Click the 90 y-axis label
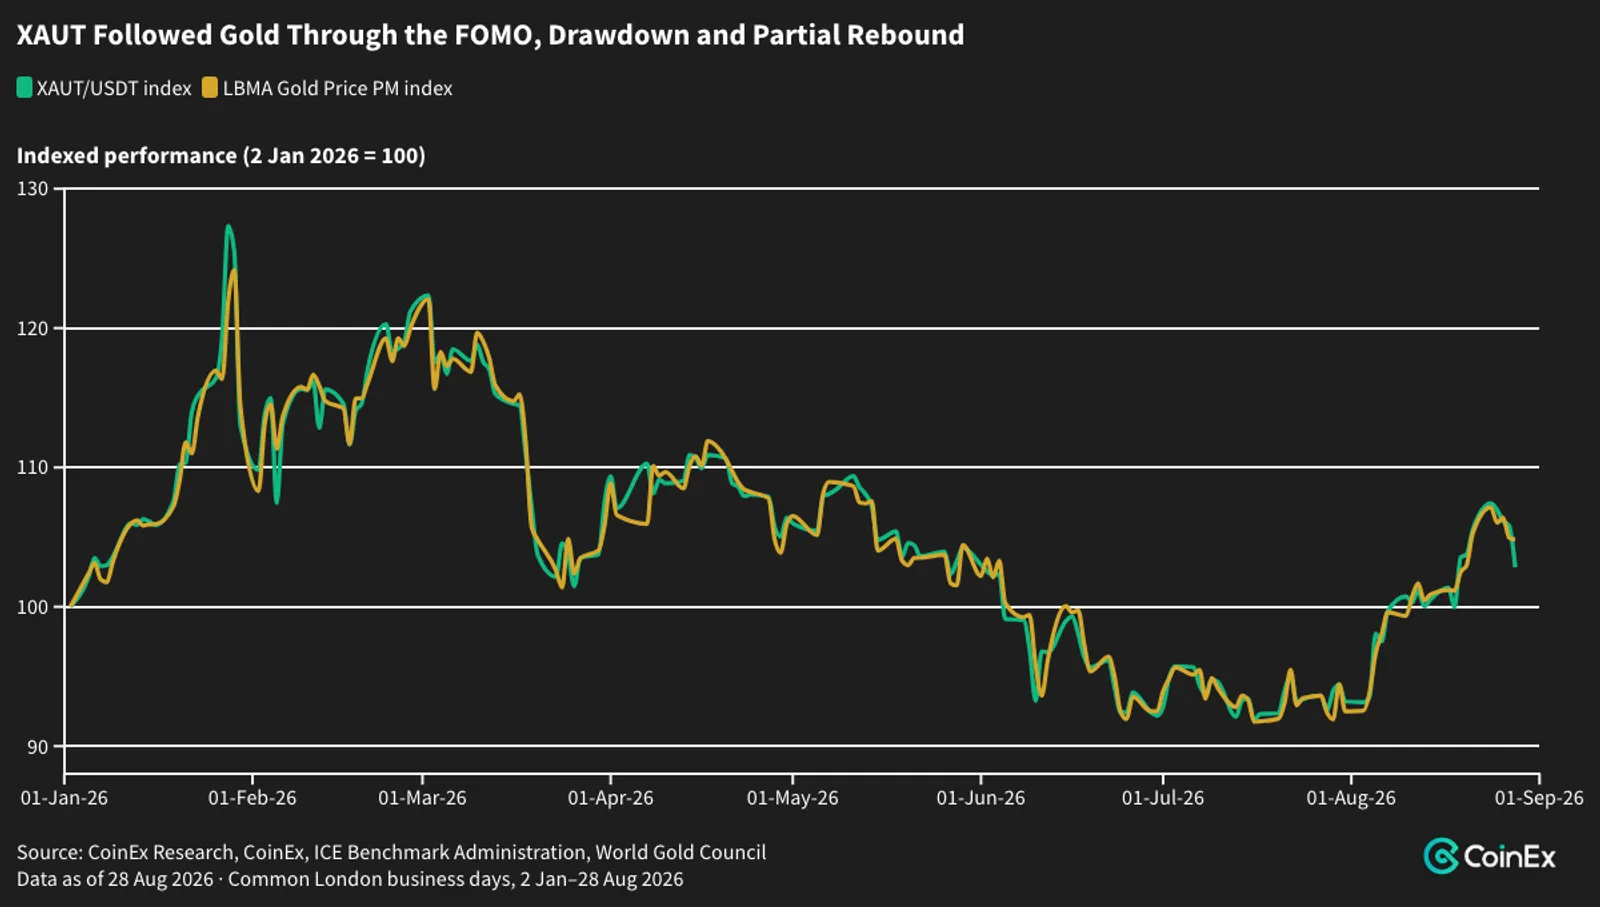Viewport: 1600px width, 907px height. 37,747
